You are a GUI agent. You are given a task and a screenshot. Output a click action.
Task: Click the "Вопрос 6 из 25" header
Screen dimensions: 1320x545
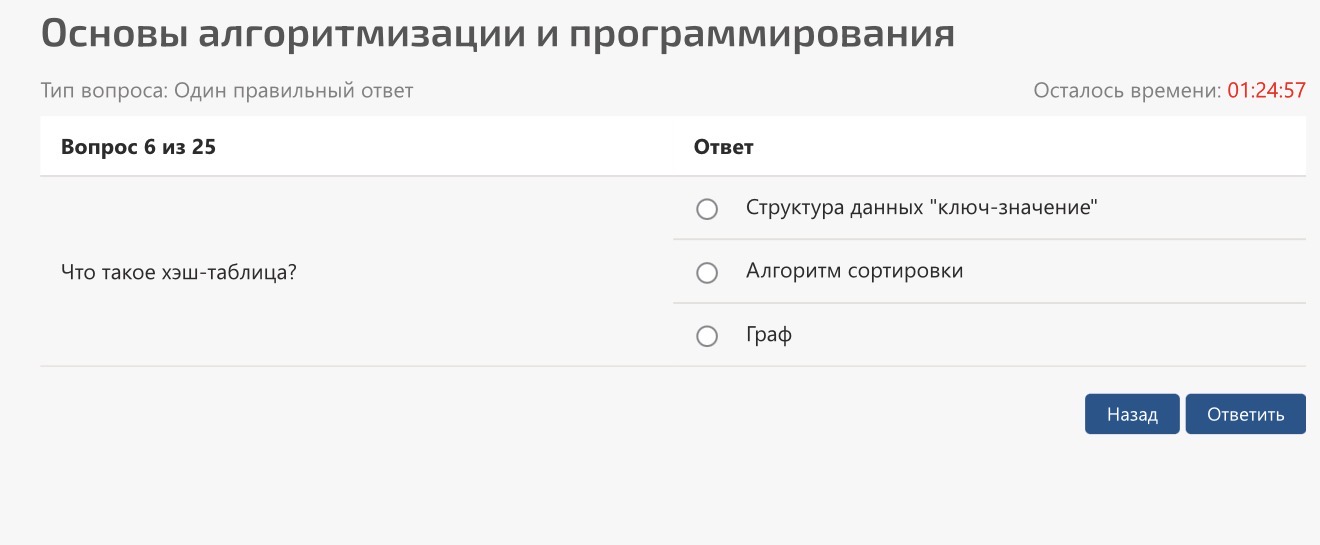(x=139, y=147)
